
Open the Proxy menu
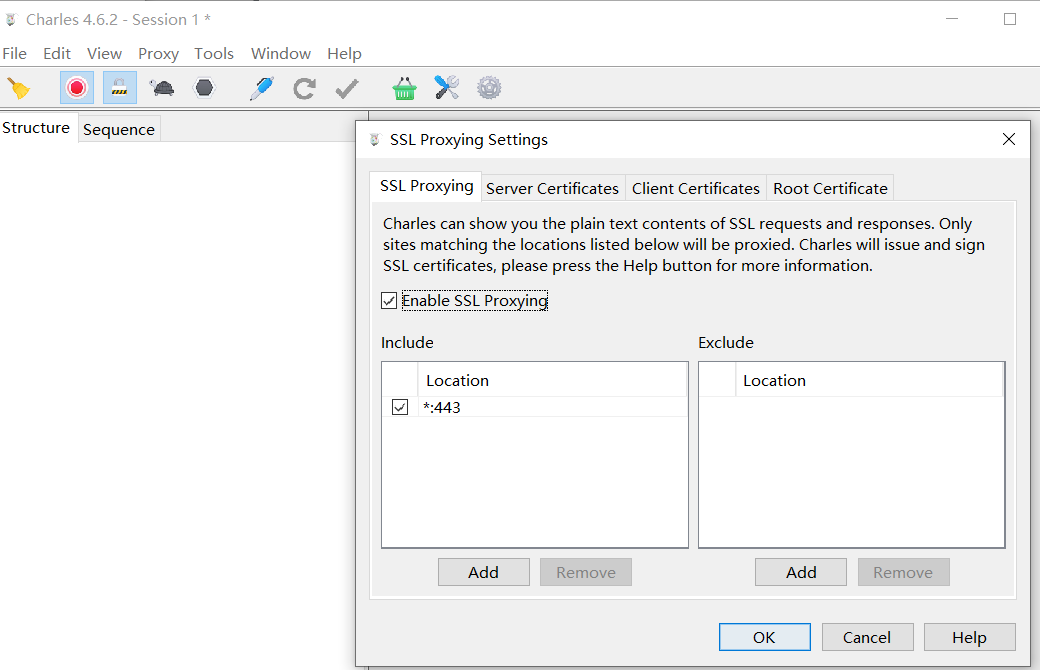[159, 54]
